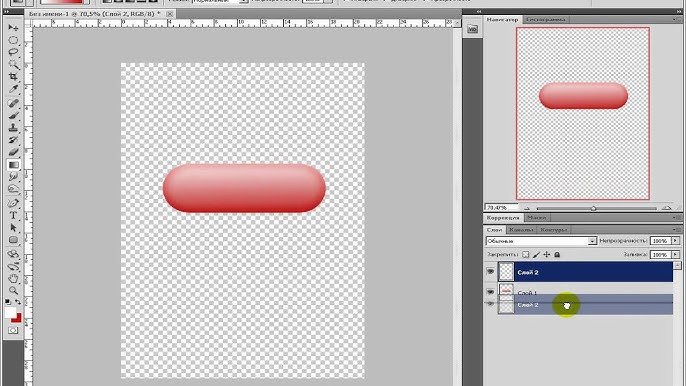Swap foreground and background colors
This screenshot has height=386, width=686.
point(18,302)
